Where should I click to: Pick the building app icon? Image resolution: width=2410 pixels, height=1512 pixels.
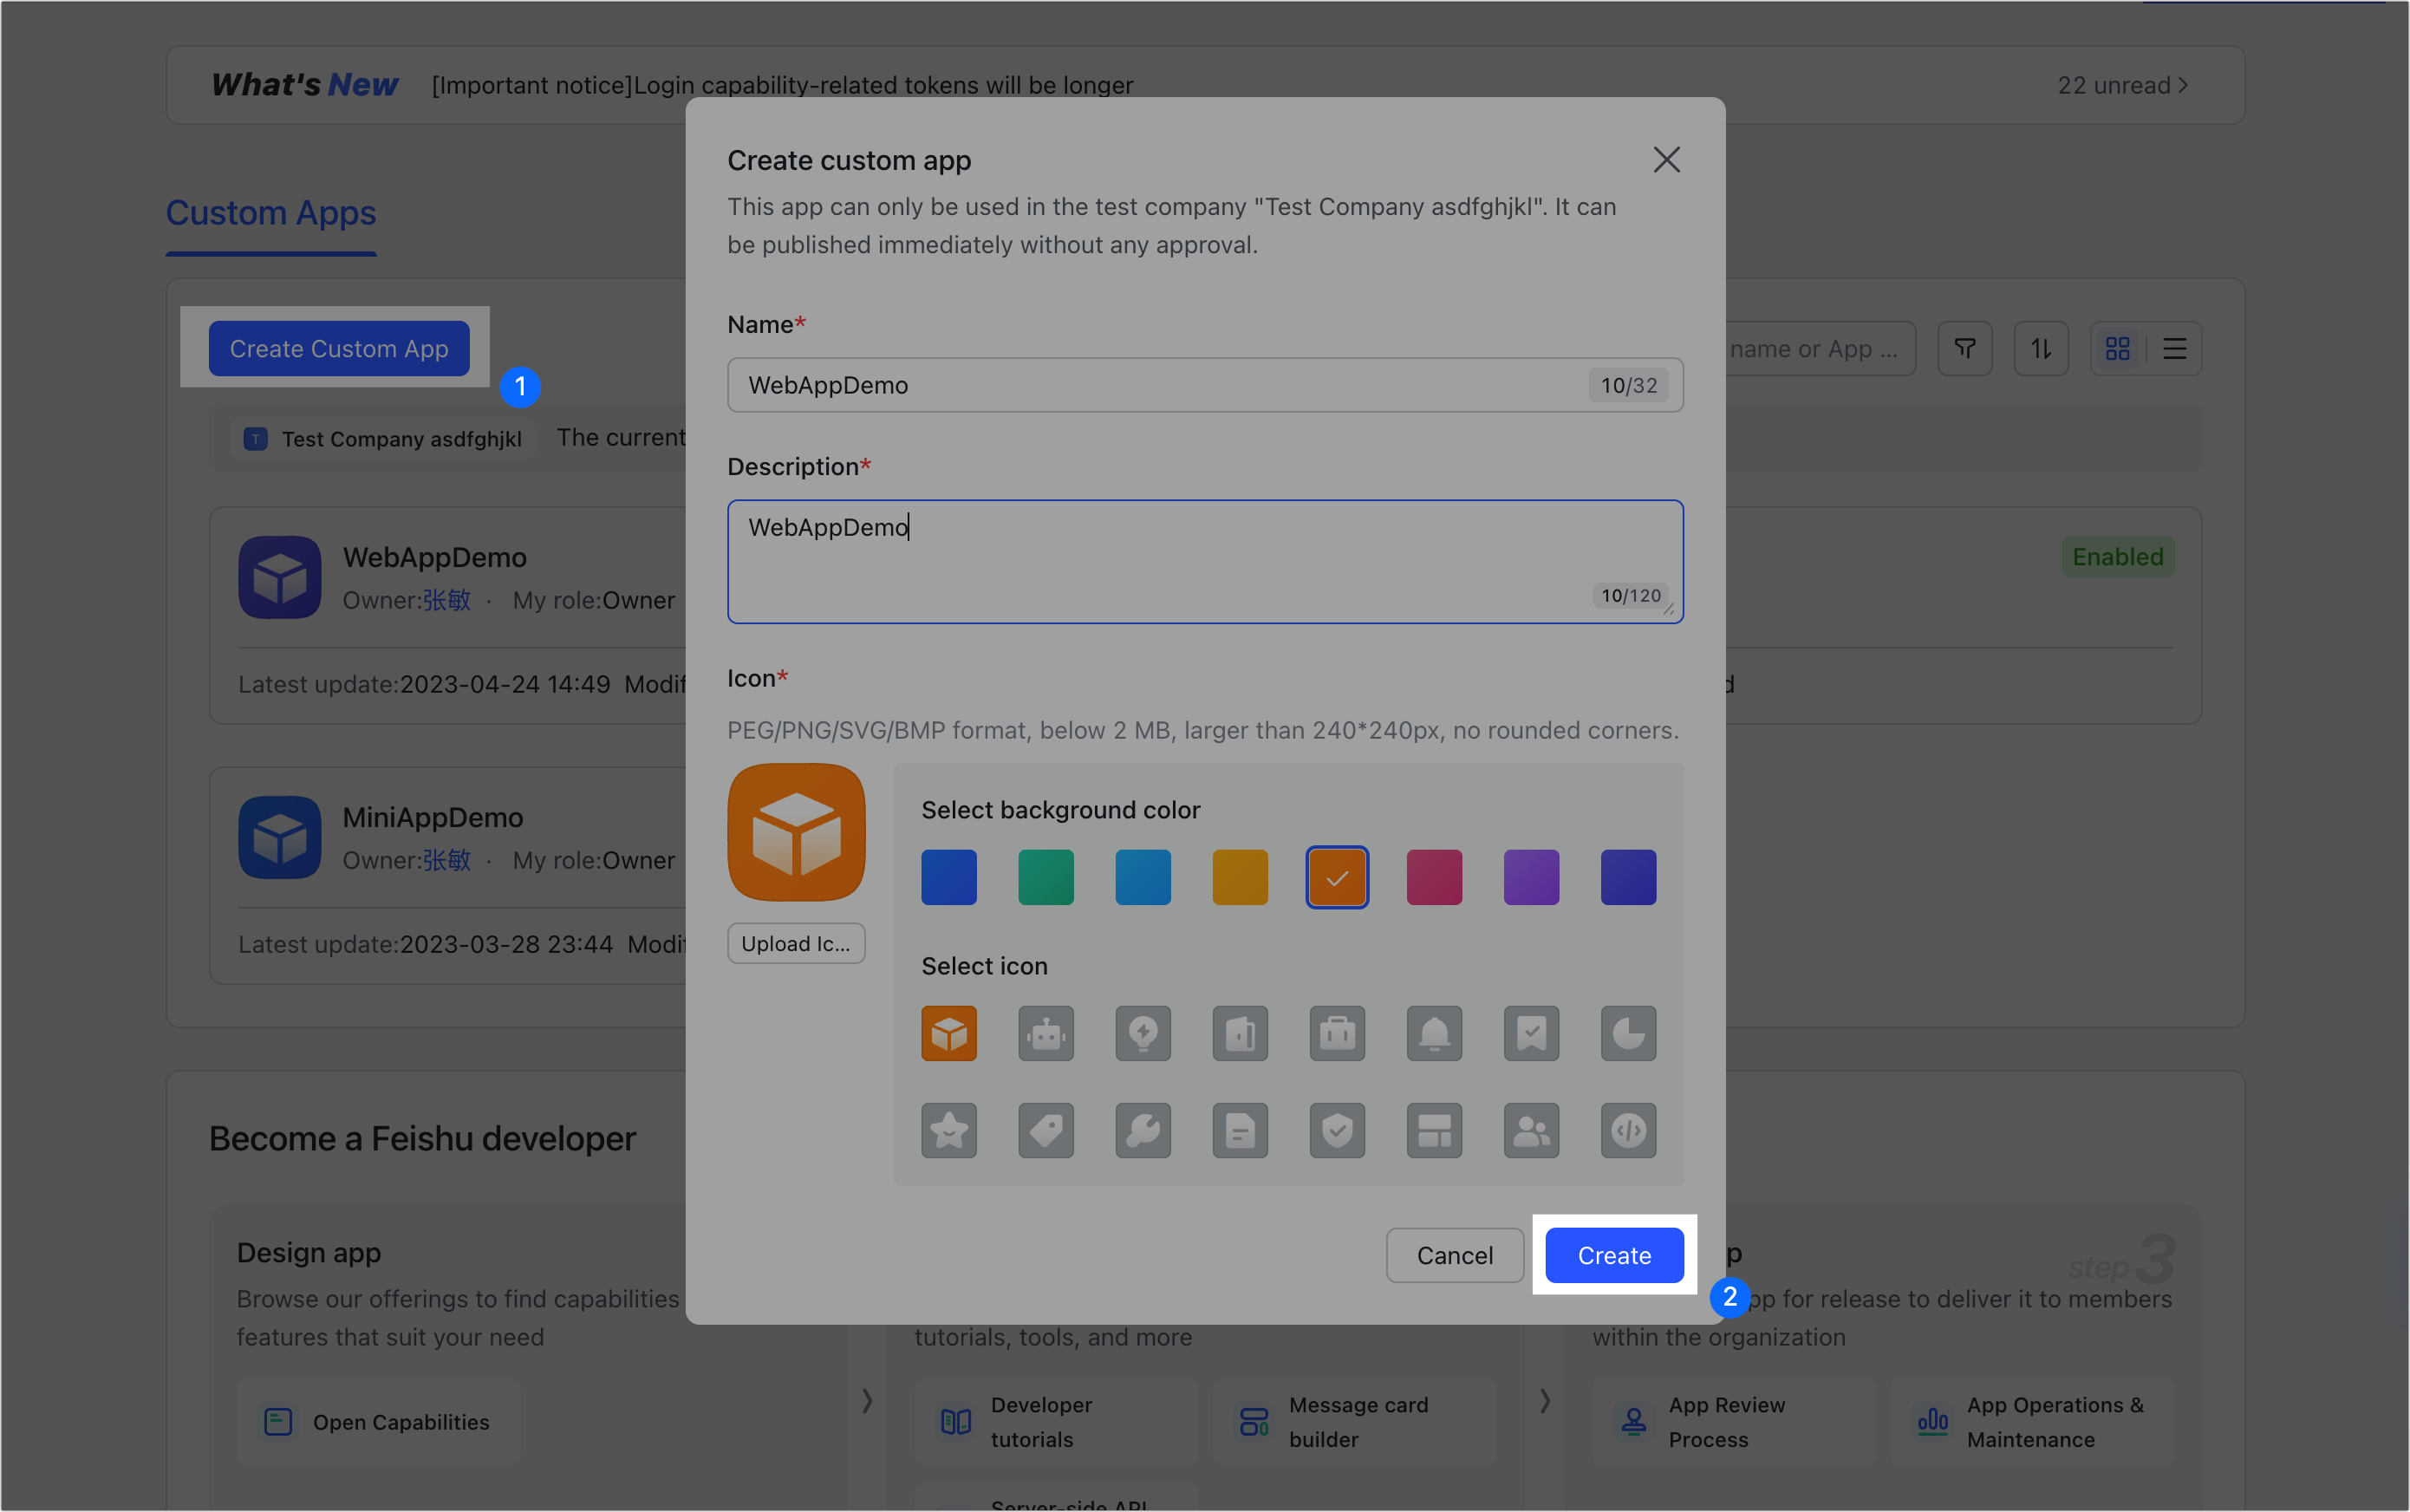coord(1240,1033)
